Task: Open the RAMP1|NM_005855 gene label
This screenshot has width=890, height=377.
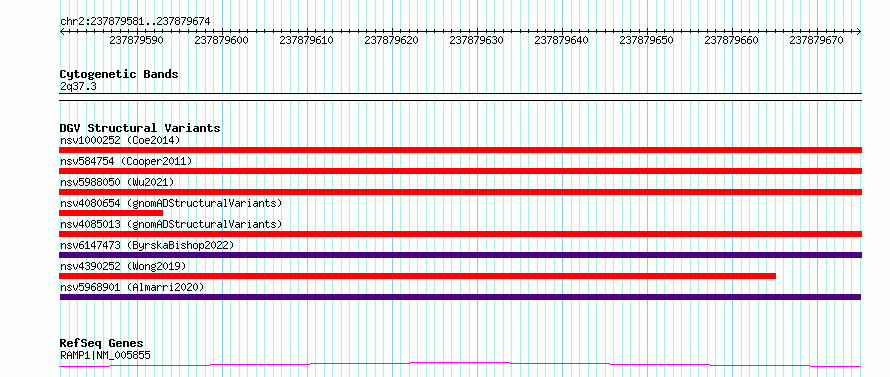Action: point(105,355)
